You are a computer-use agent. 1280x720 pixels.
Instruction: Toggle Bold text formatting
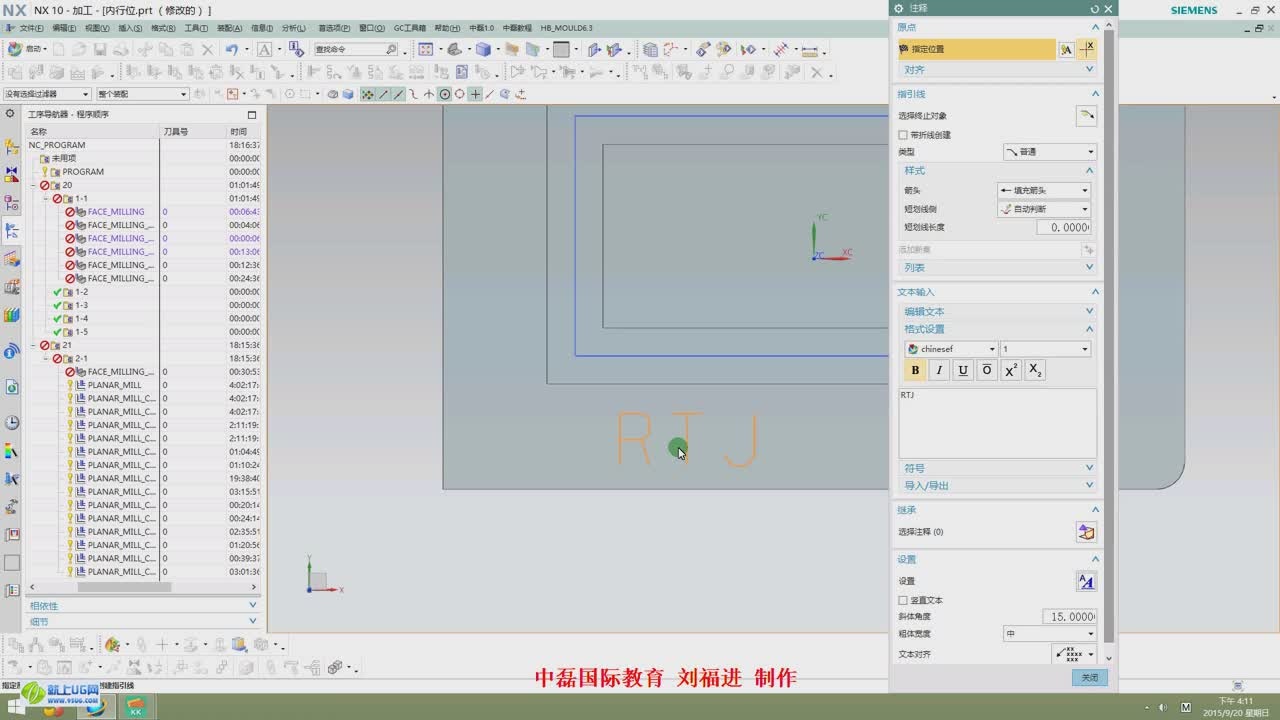click(x=914, y=370)
